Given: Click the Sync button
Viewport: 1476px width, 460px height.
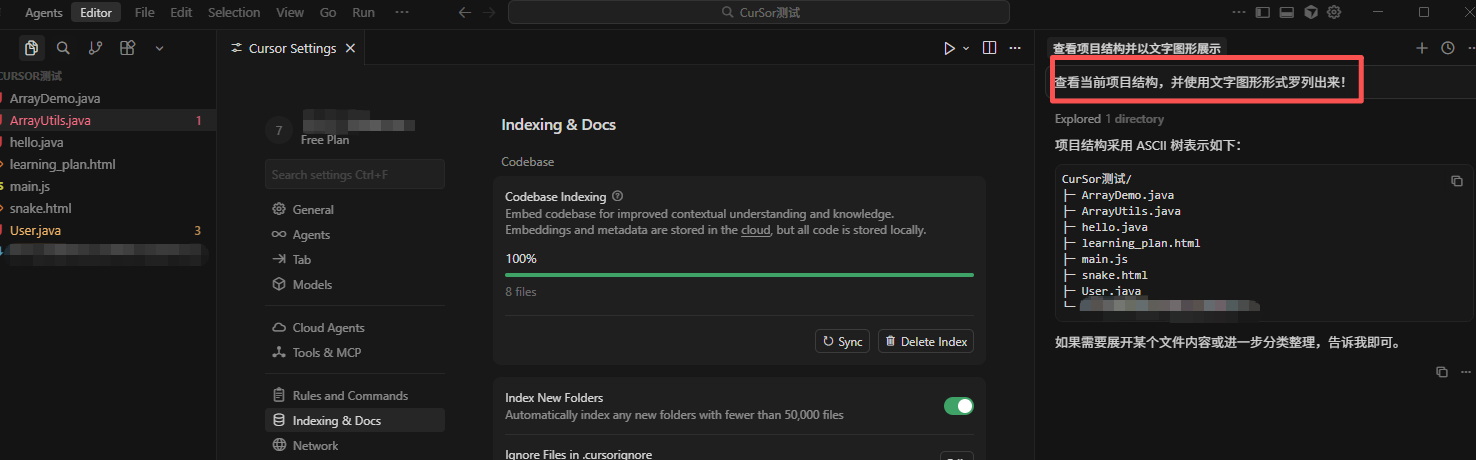Looking at the screenshot, I should 842,342.
